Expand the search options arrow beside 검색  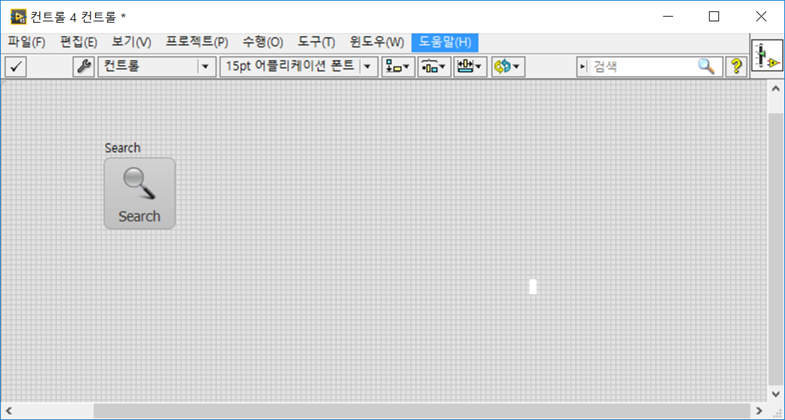[x=583, y=67]
